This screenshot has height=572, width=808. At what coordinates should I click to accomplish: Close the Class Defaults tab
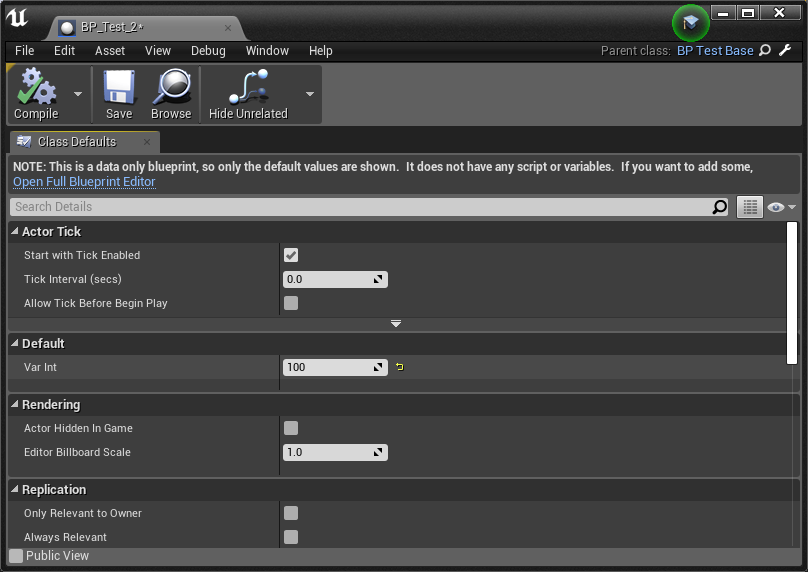pyautogui.click(x=147, y=142)
